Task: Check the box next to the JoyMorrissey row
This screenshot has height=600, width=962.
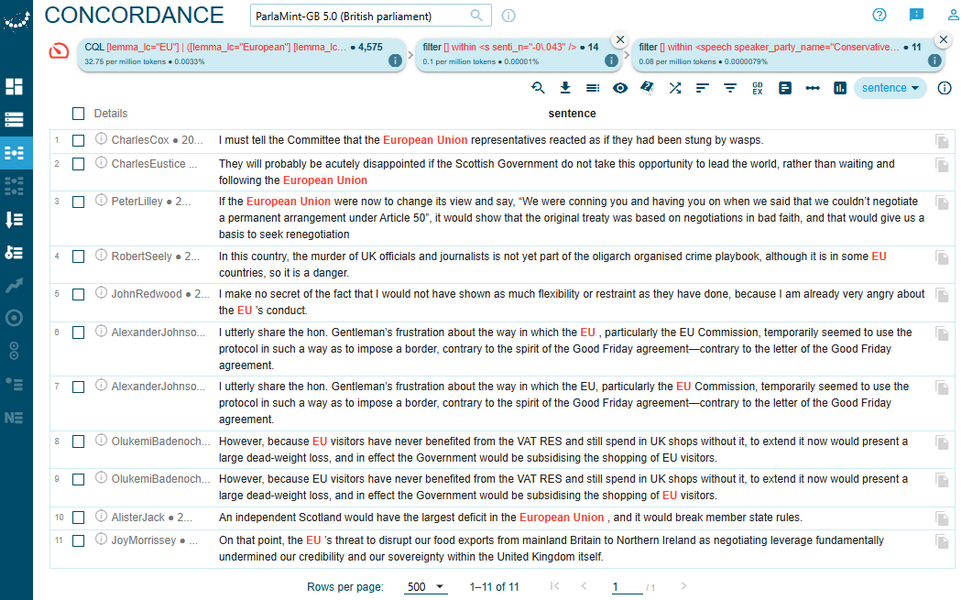Action: click(78, 540)
